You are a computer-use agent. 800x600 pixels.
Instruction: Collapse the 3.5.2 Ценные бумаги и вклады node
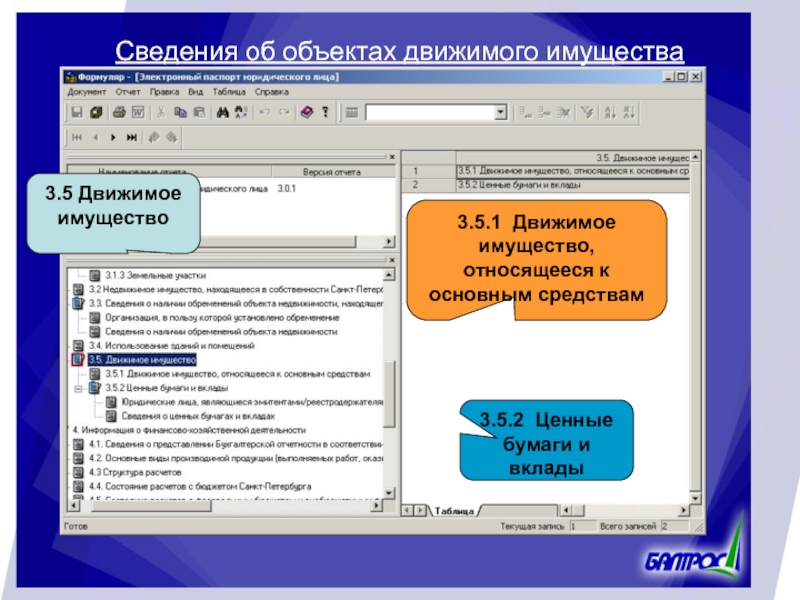[x=78, y=387]
